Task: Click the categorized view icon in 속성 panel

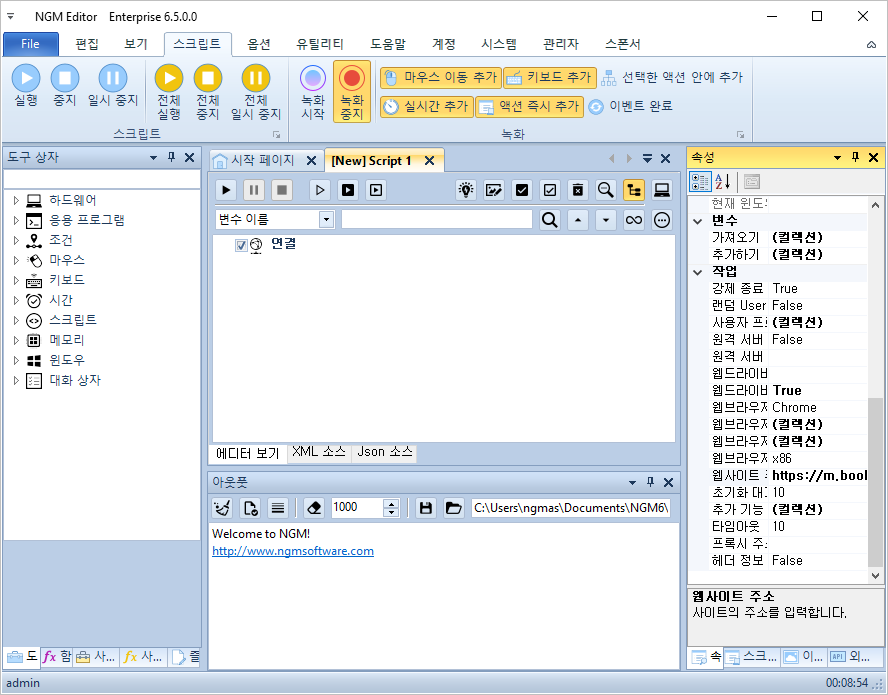Action: pyautogui.click(x=700, y=182)
